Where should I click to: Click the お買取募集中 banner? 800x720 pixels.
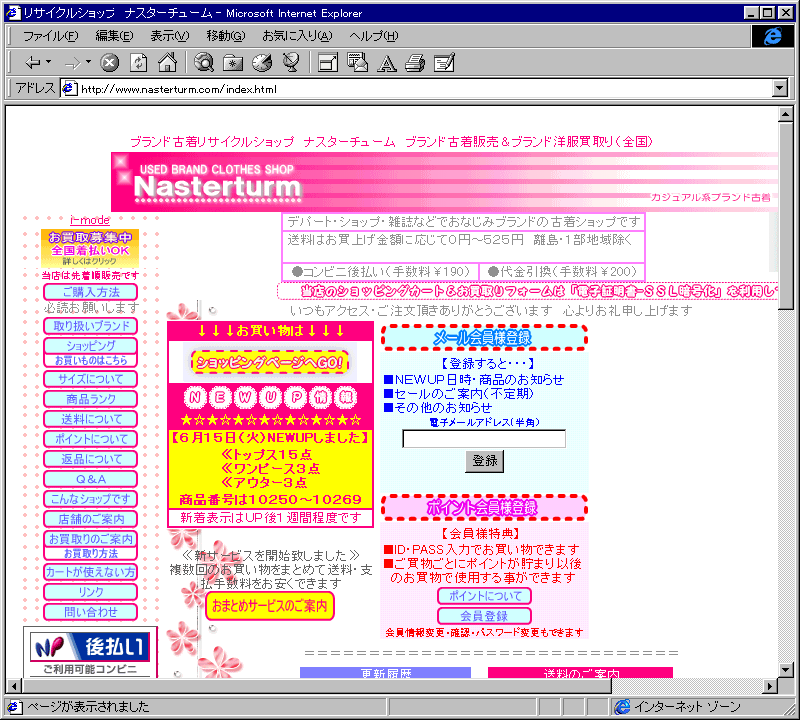[x=90, y=249]
